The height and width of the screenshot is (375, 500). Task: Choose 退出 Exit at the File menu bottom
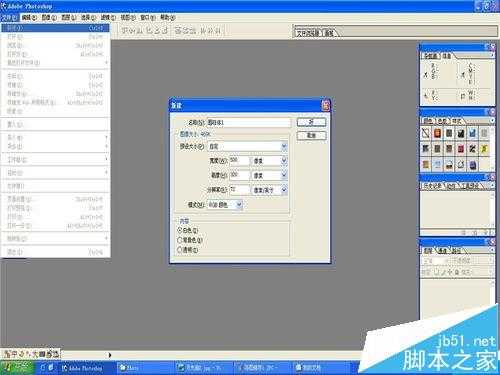coord(55,252)
